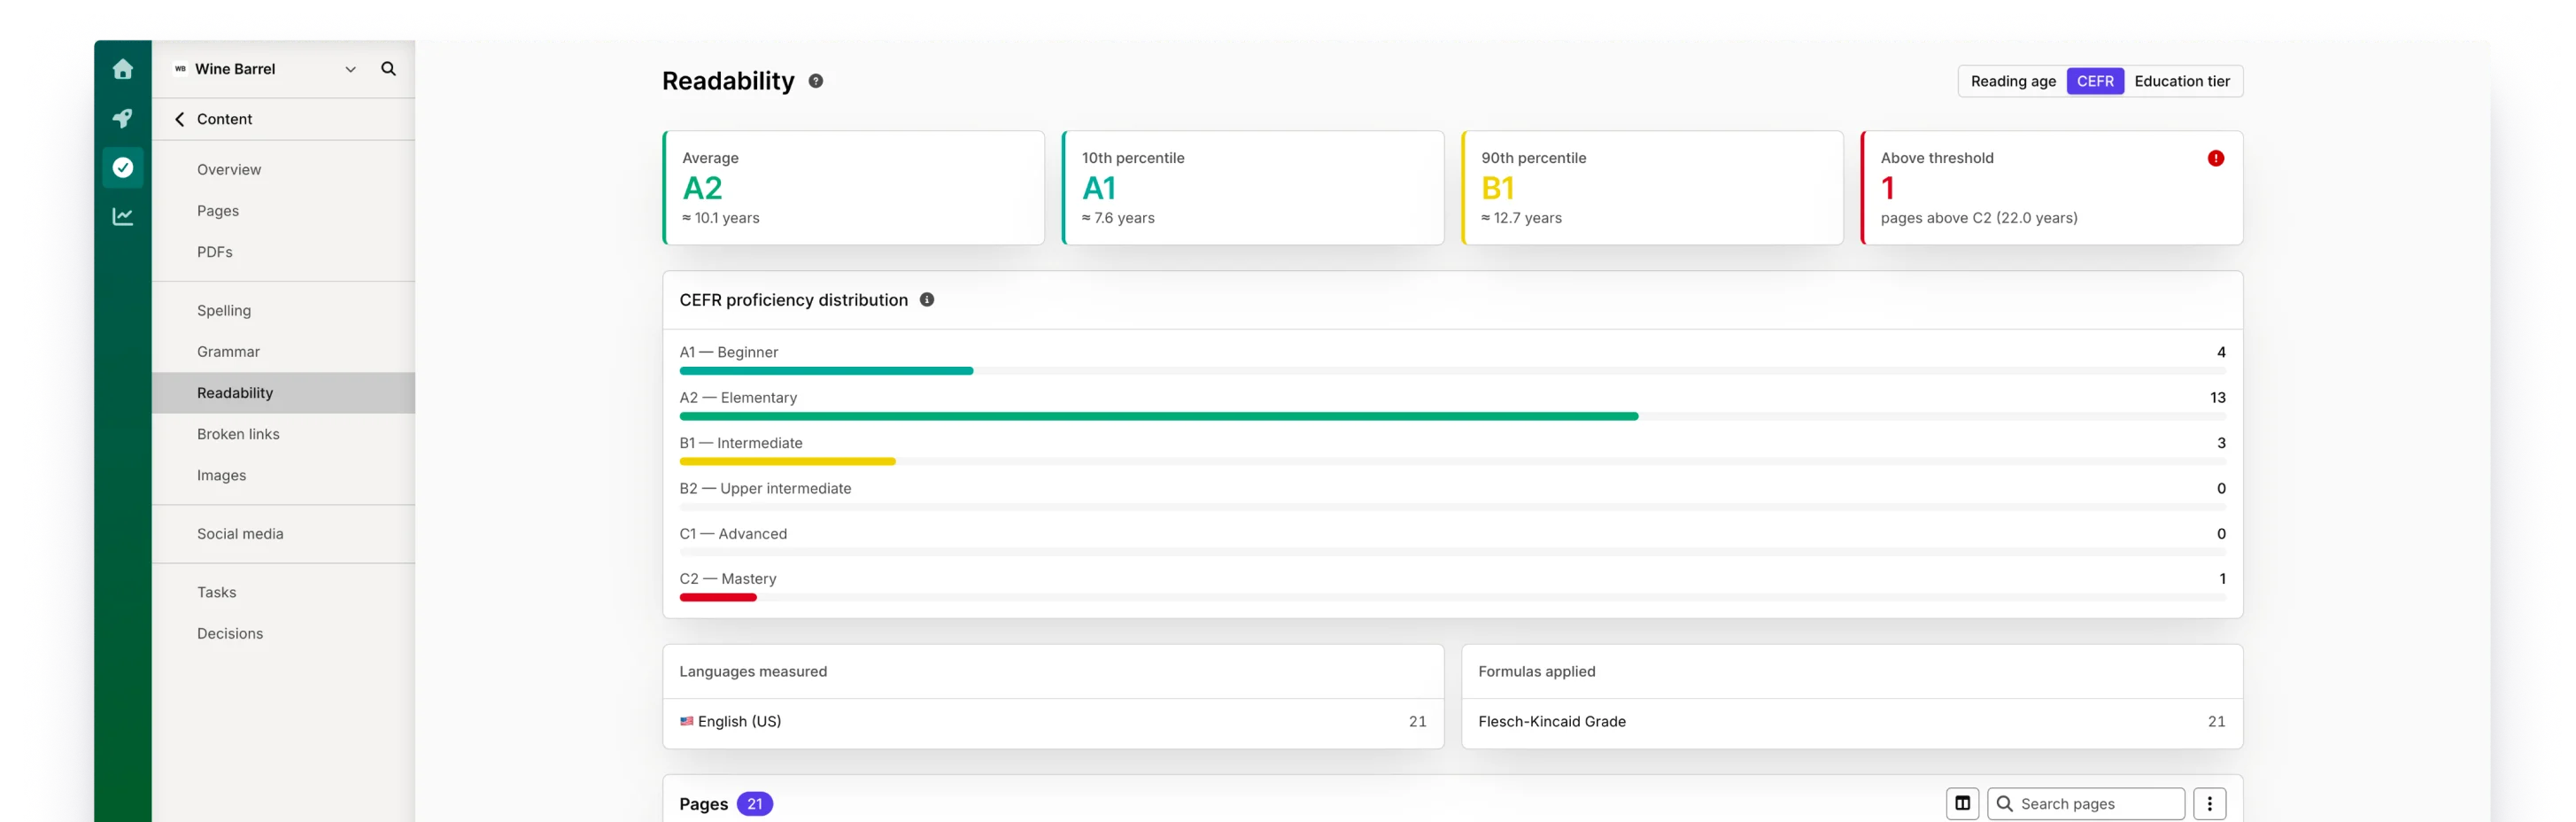2576x822 pixels.
Task: Go back using the chevron beside Content
Action: [180, 119]
